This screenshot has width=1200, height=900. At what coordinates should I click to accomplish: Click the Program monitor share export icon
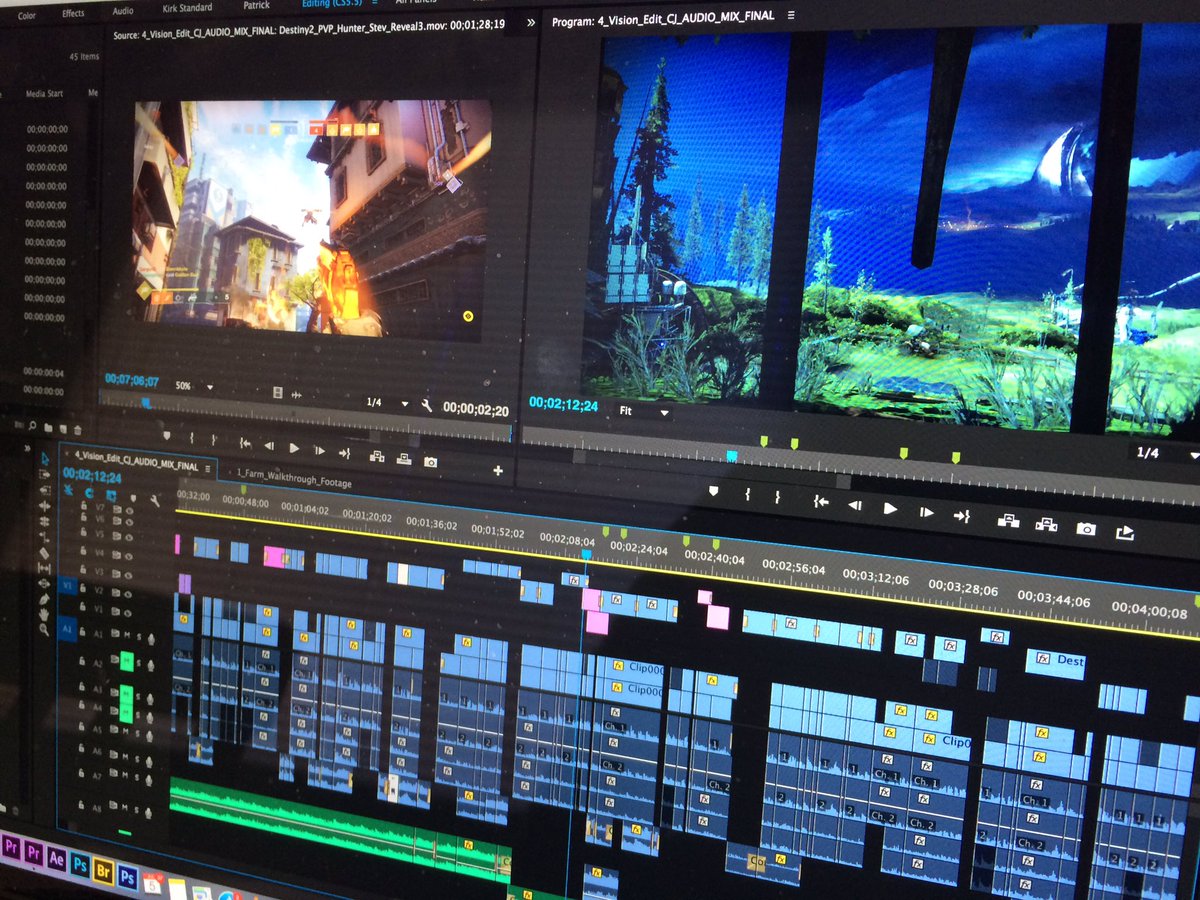click(x=1125, y=532)
